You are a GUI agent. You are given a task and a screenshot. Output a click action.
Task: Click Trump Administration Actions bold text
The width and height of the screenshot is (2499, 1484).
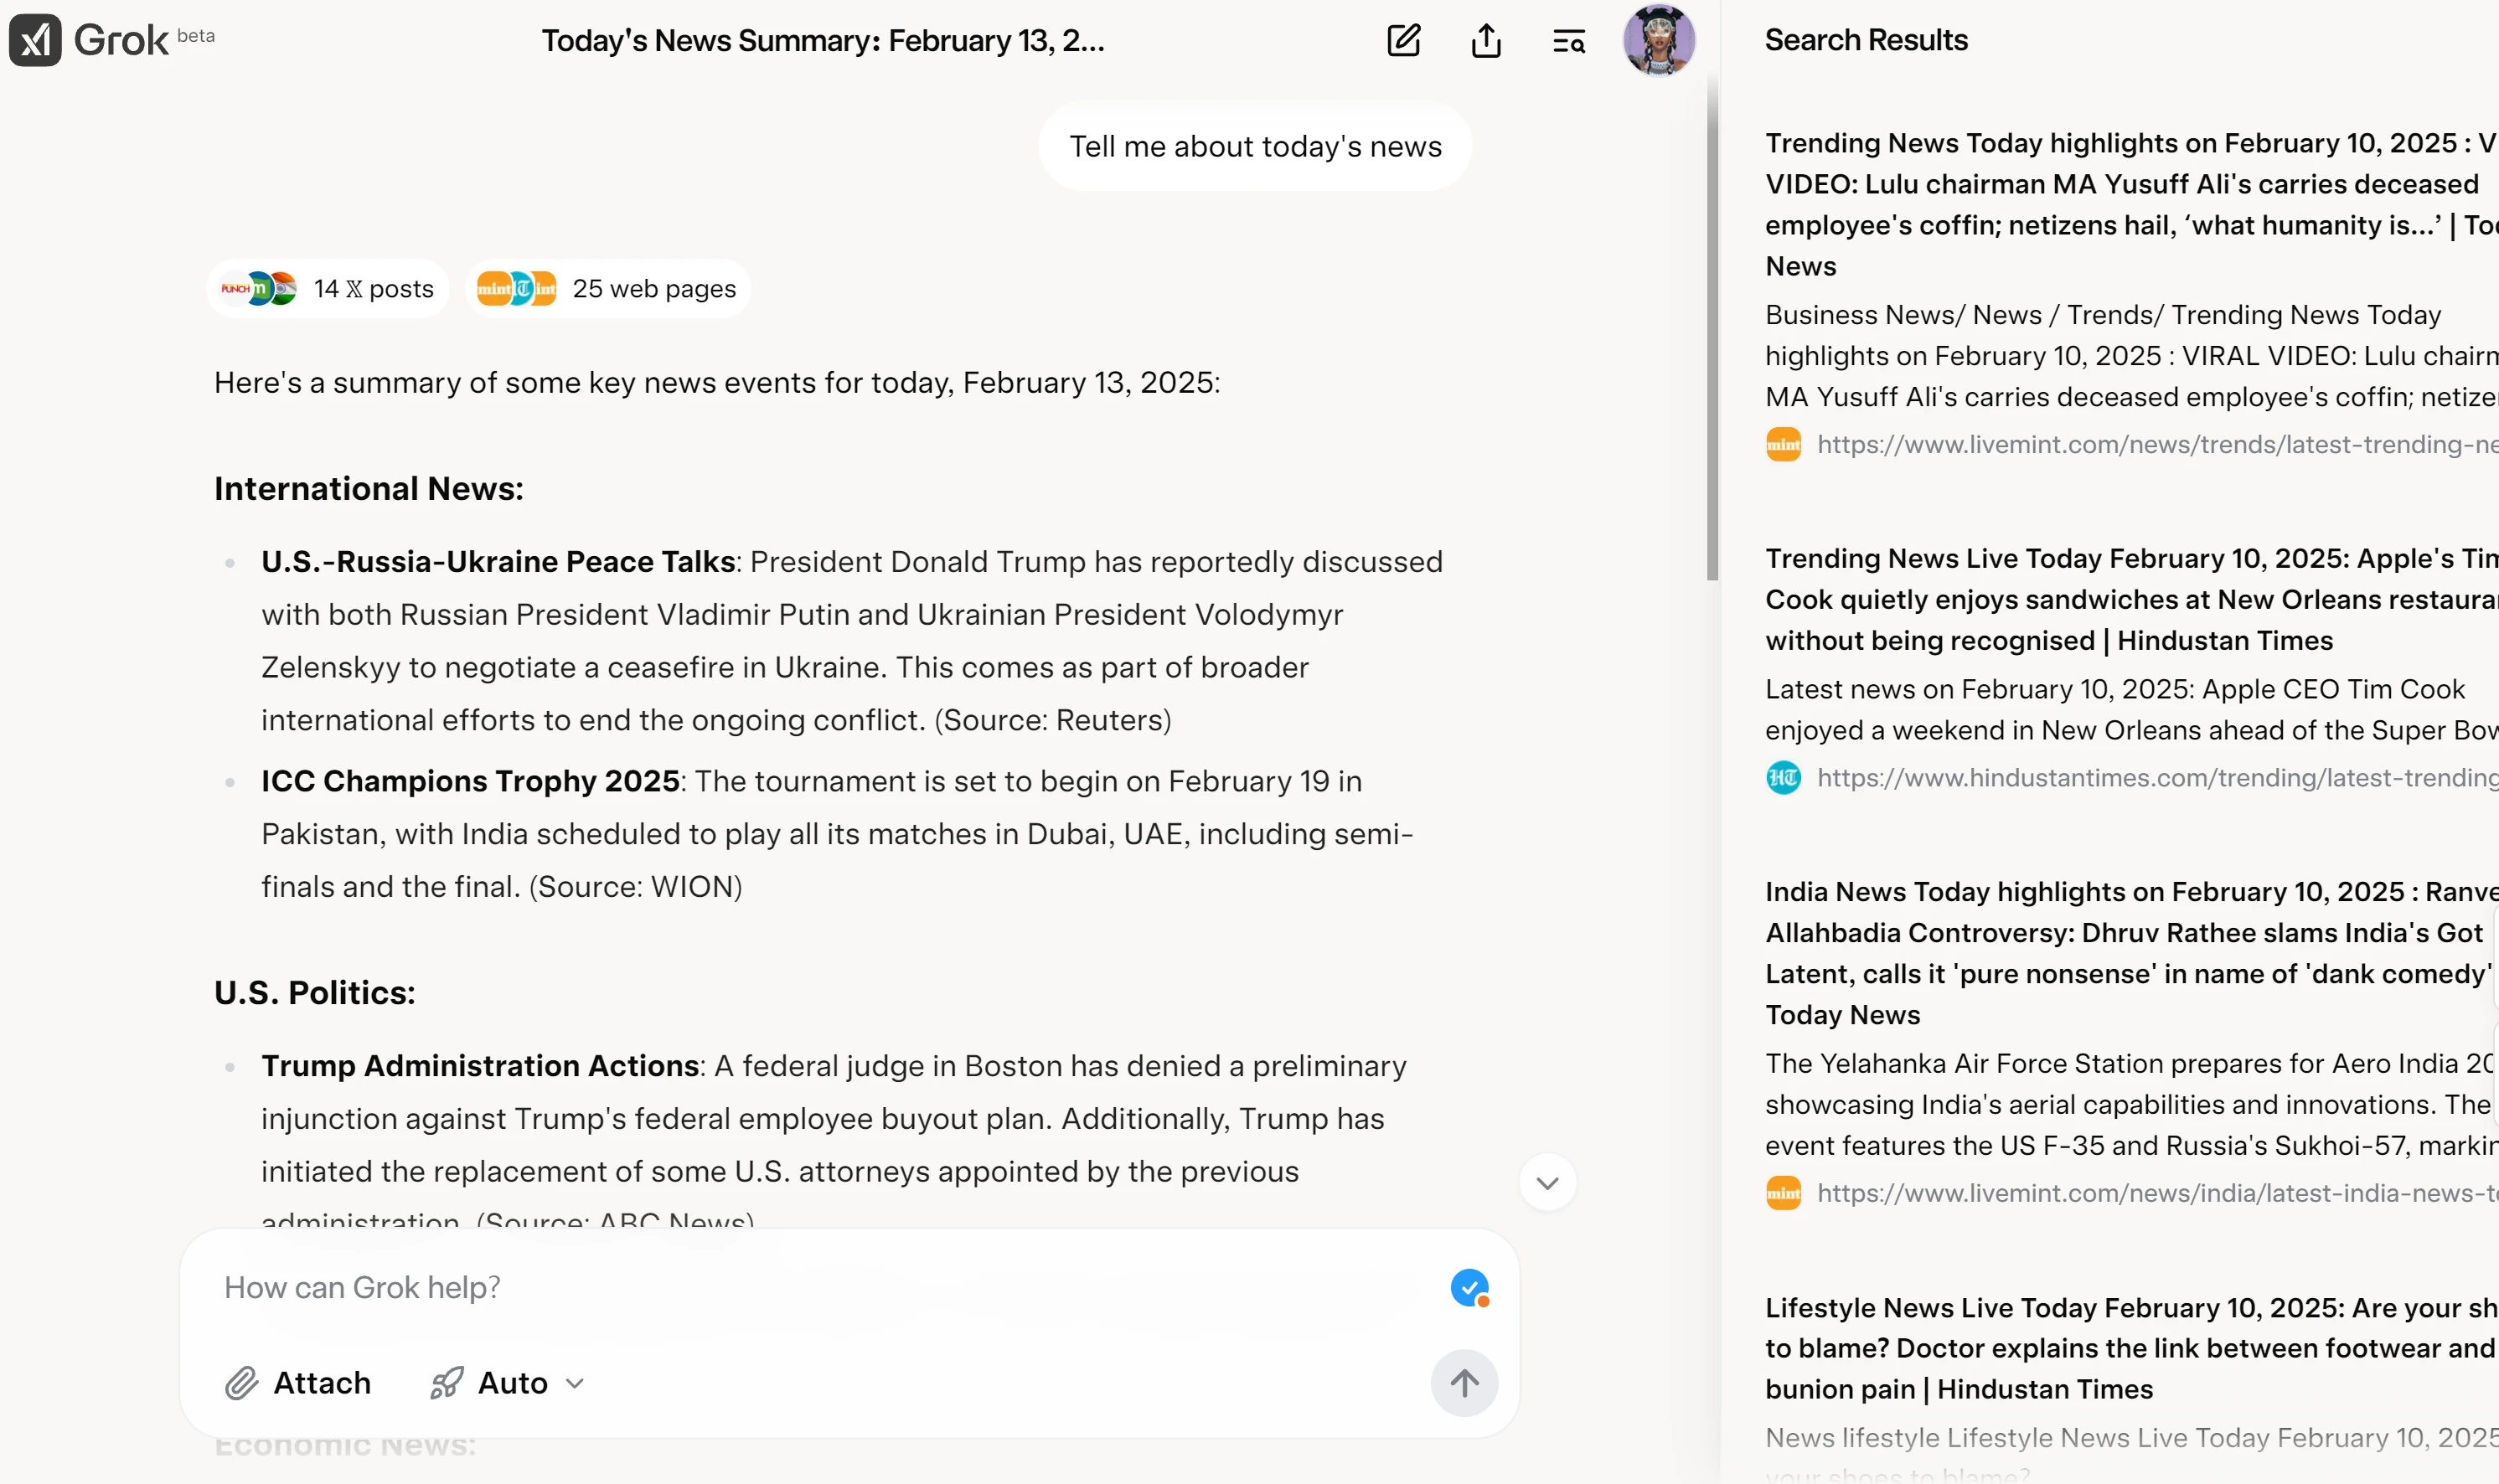(480, 1066)
